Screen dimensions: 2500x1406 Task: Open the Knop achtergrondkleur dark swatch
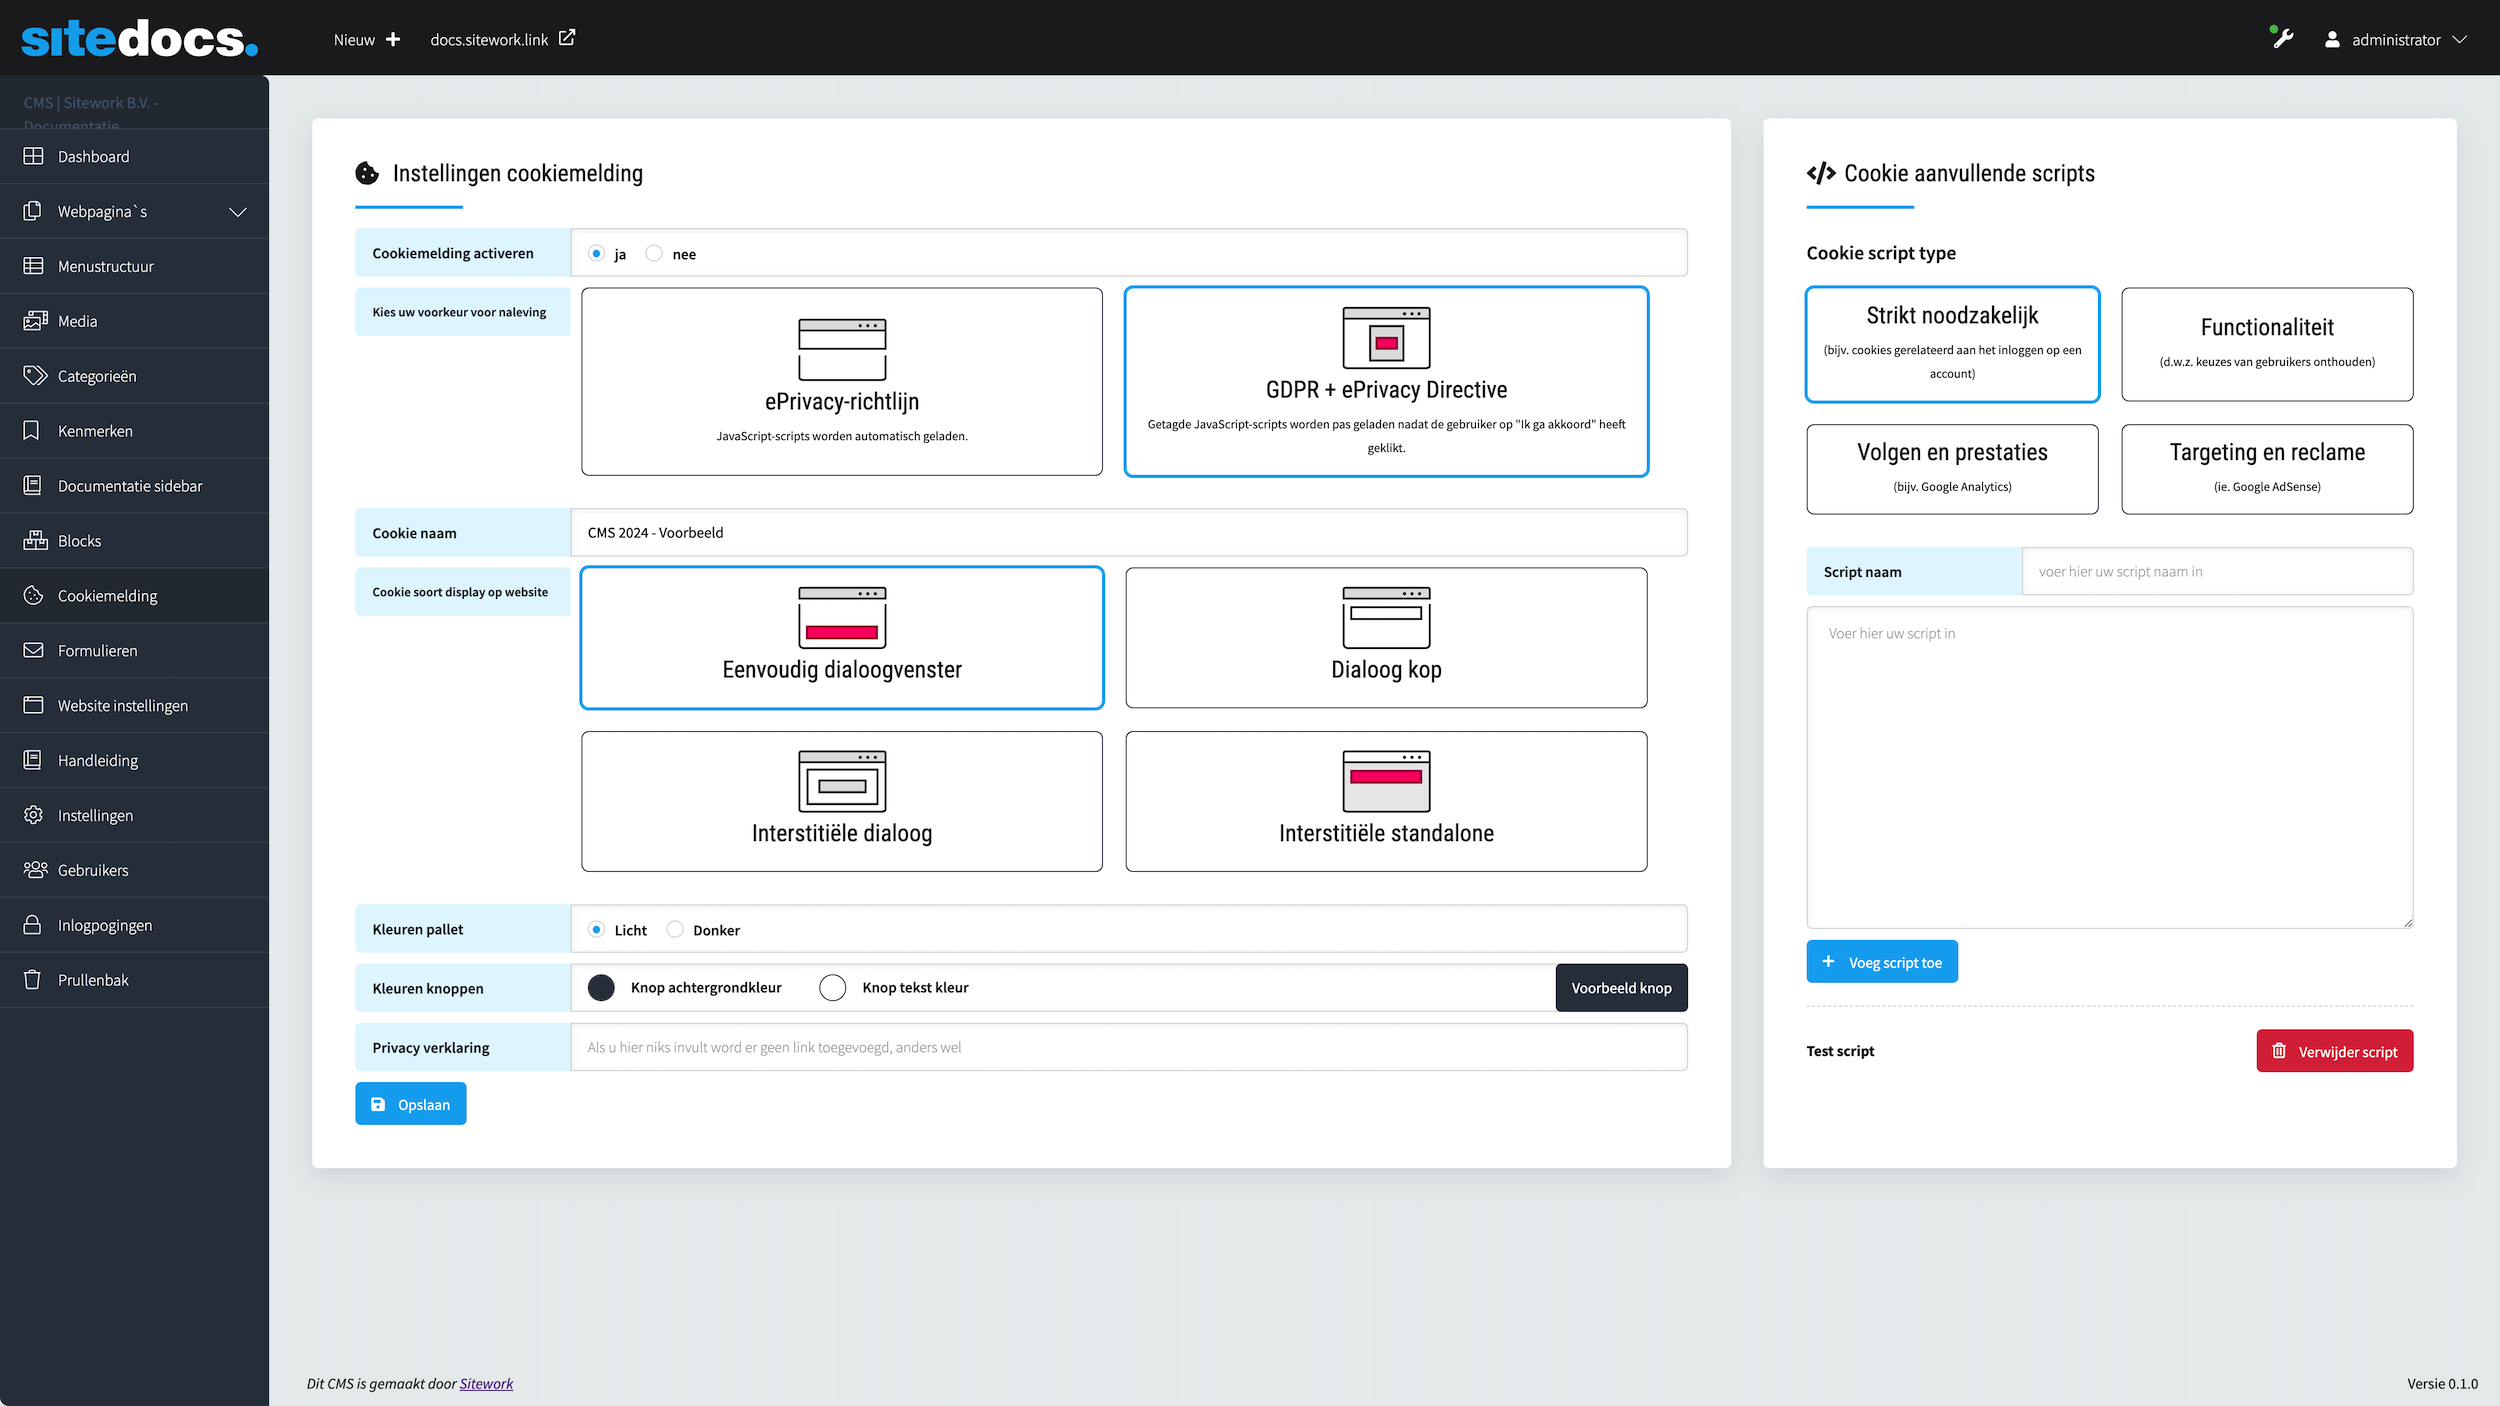coord(601,988)
